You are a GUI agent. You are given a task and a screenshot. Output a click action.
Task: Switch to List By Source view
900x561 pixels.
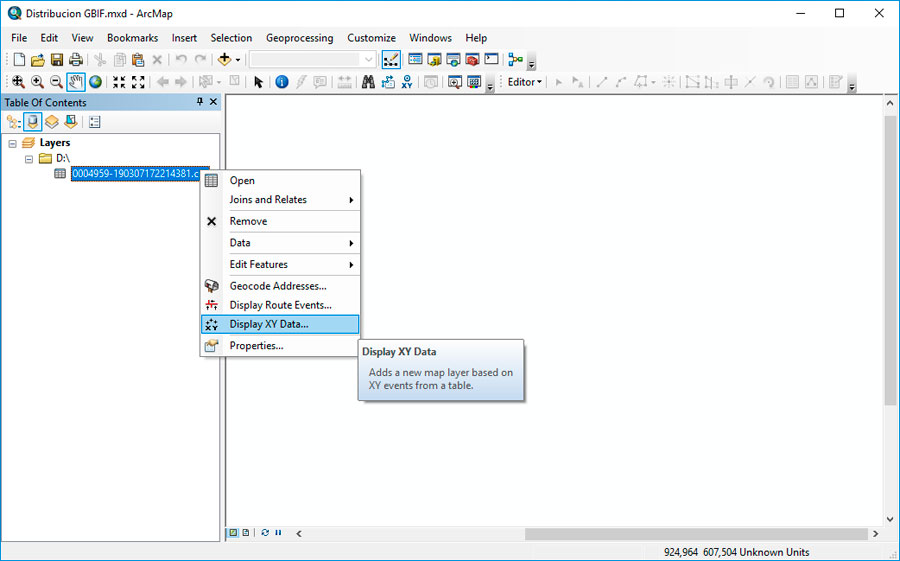pos(33,122)
